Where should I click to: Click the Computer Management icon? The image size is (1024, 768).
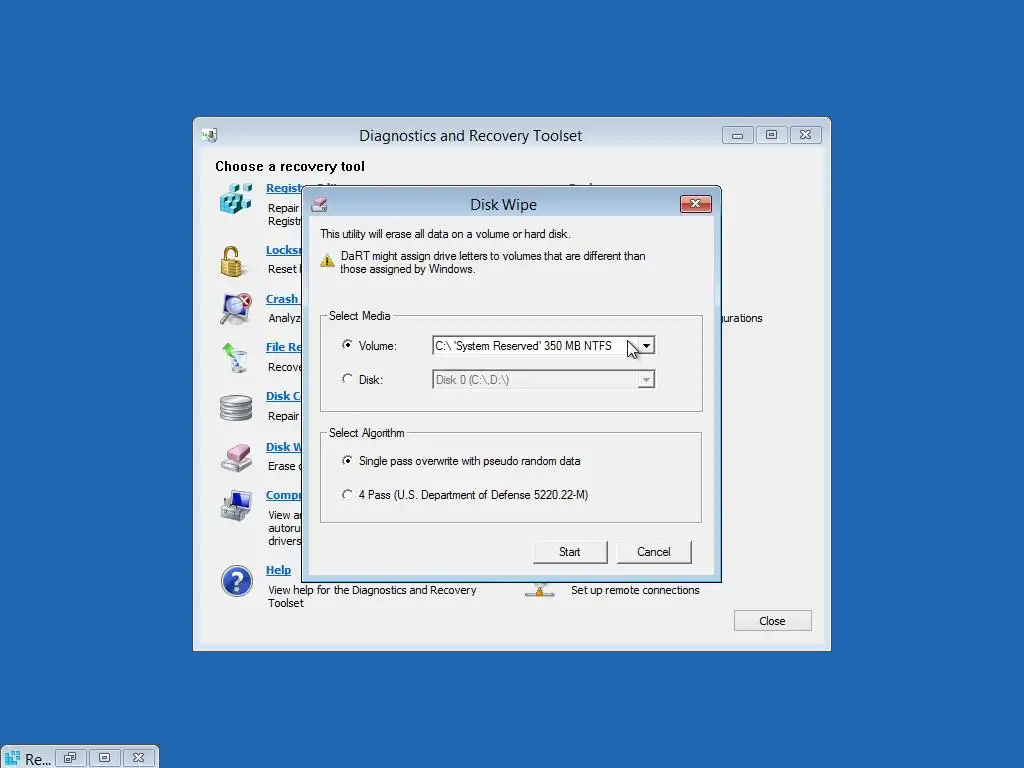236,506
